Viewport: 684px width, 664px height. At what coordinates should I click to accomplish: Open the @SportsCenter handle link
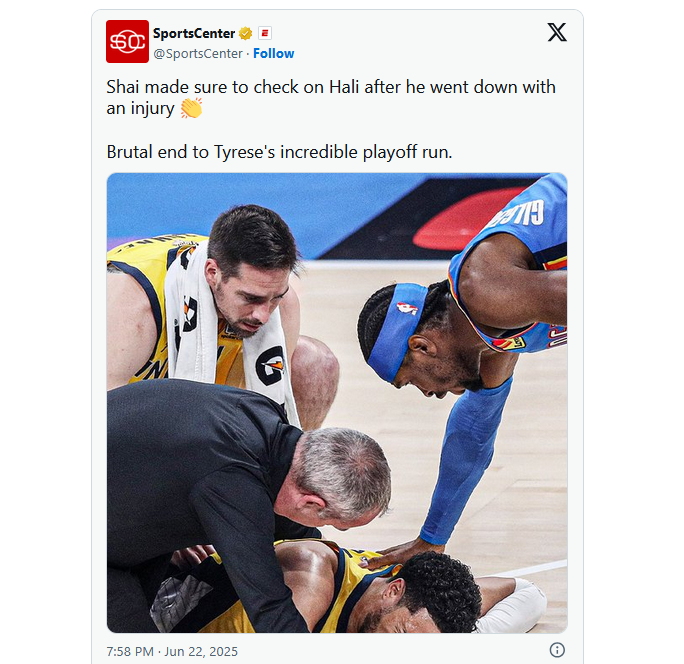198,53
